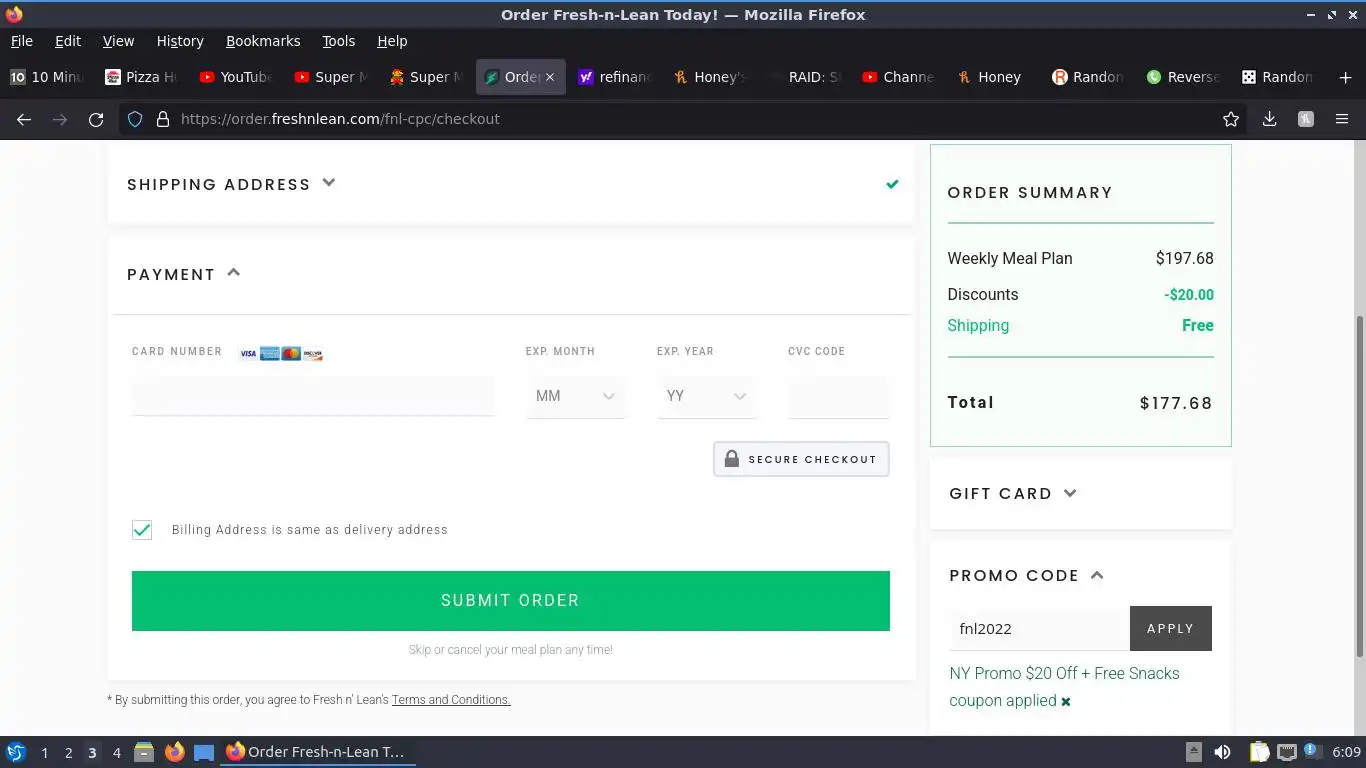Bookmark this page with the star
1366x768 pixels.
[x=1231, y=119]
